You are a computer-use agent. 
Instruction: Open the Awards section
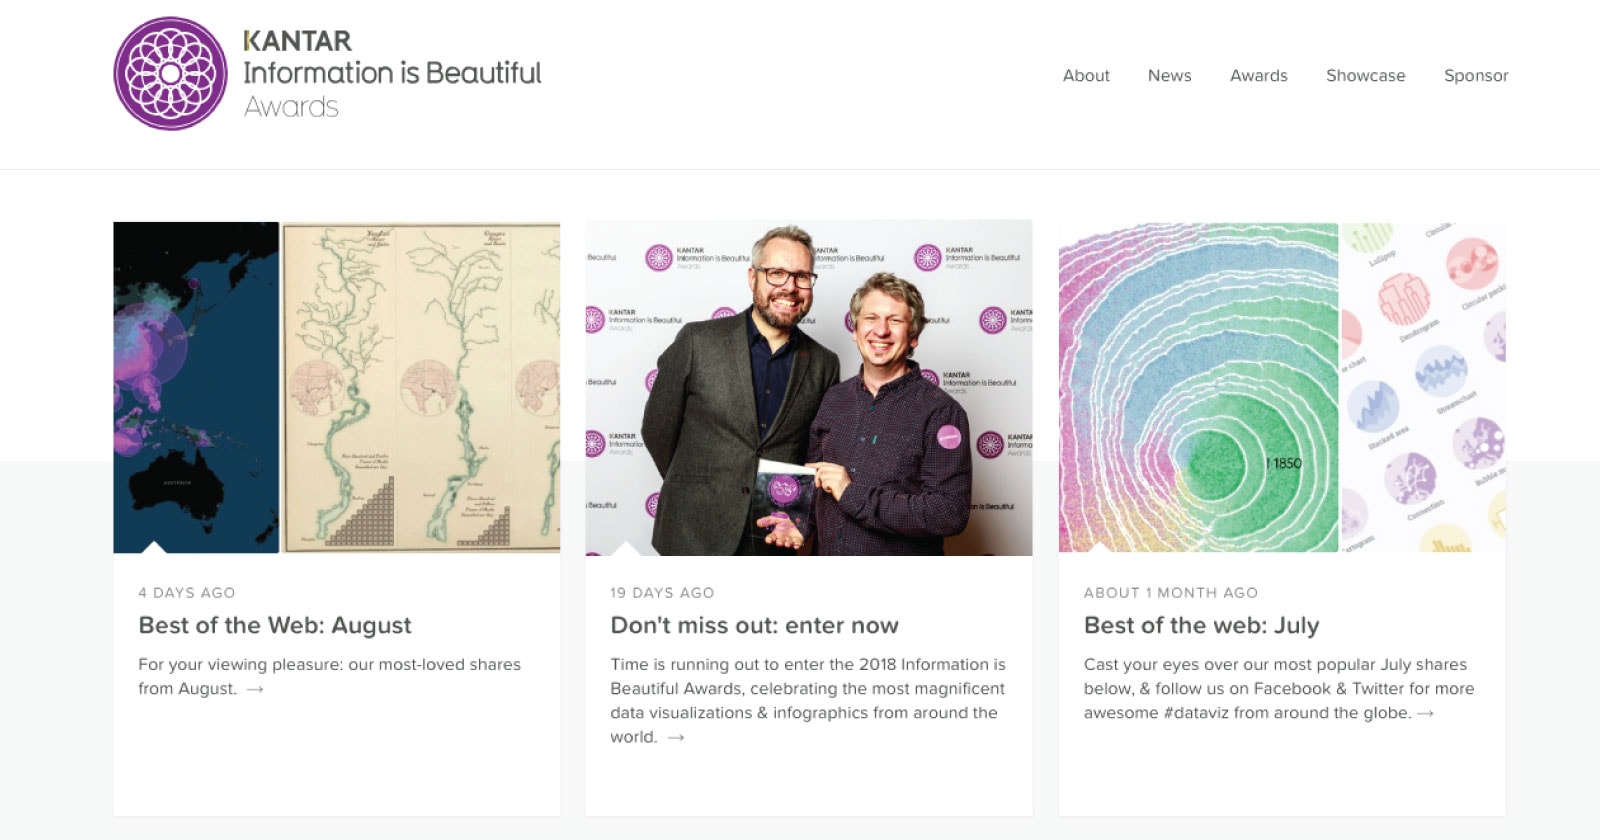1259,75
